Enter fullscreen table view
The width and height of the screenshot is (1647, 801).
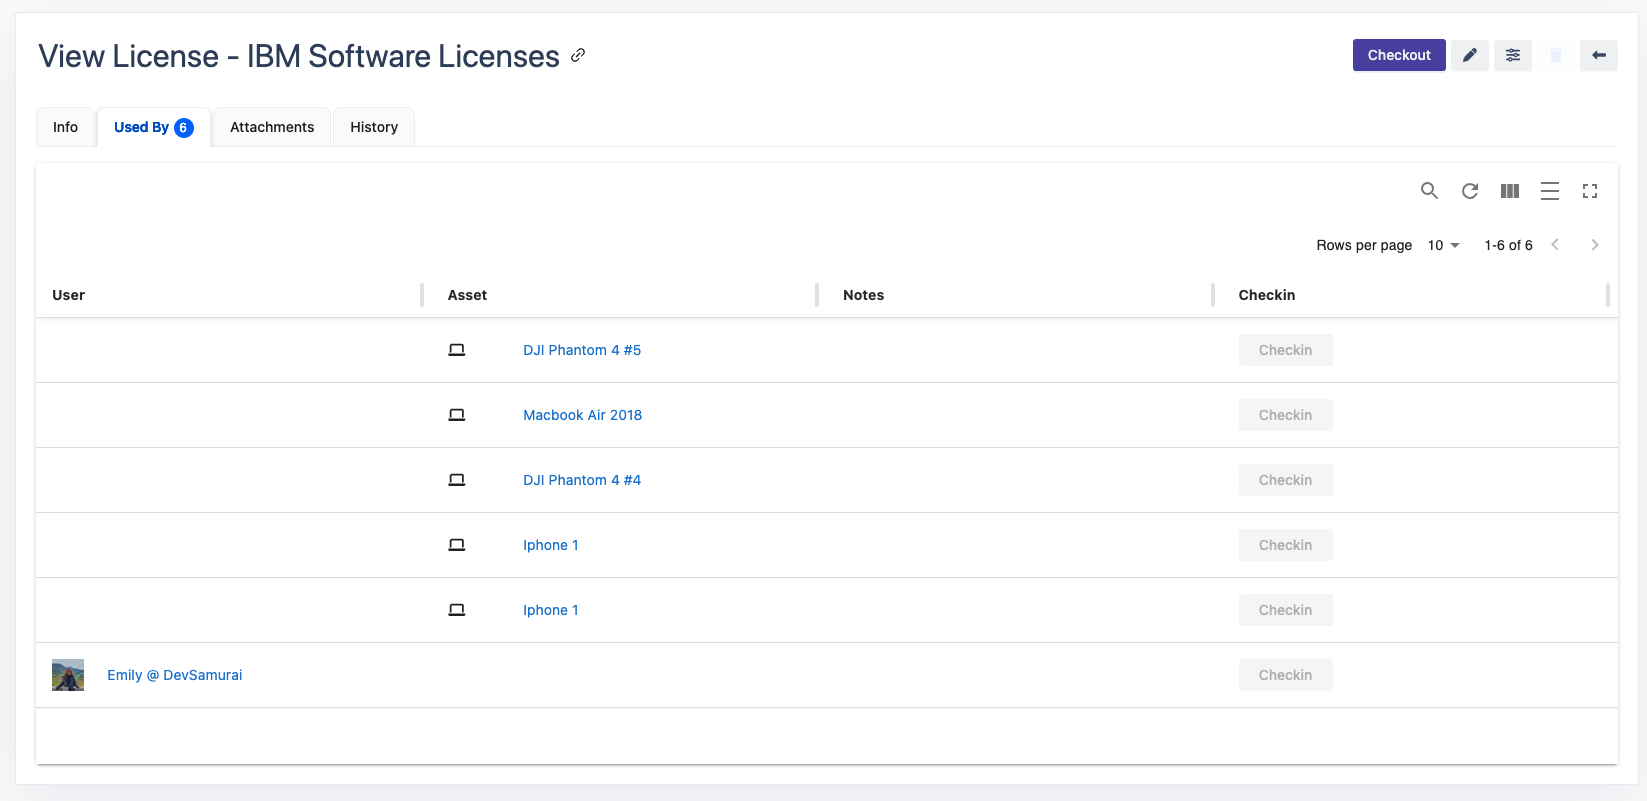(1589, 191)
